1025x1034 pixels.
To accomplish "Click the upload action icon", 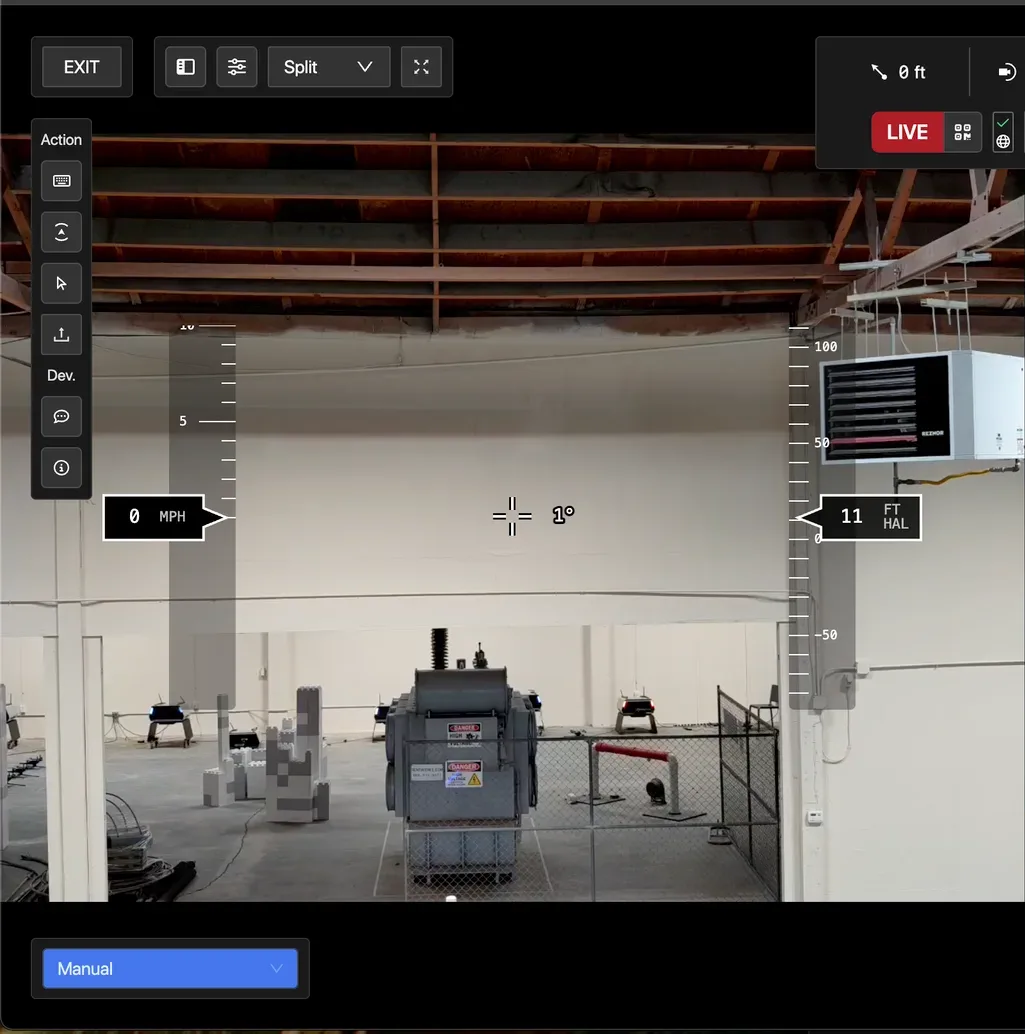I will click(x=61, y=335).
